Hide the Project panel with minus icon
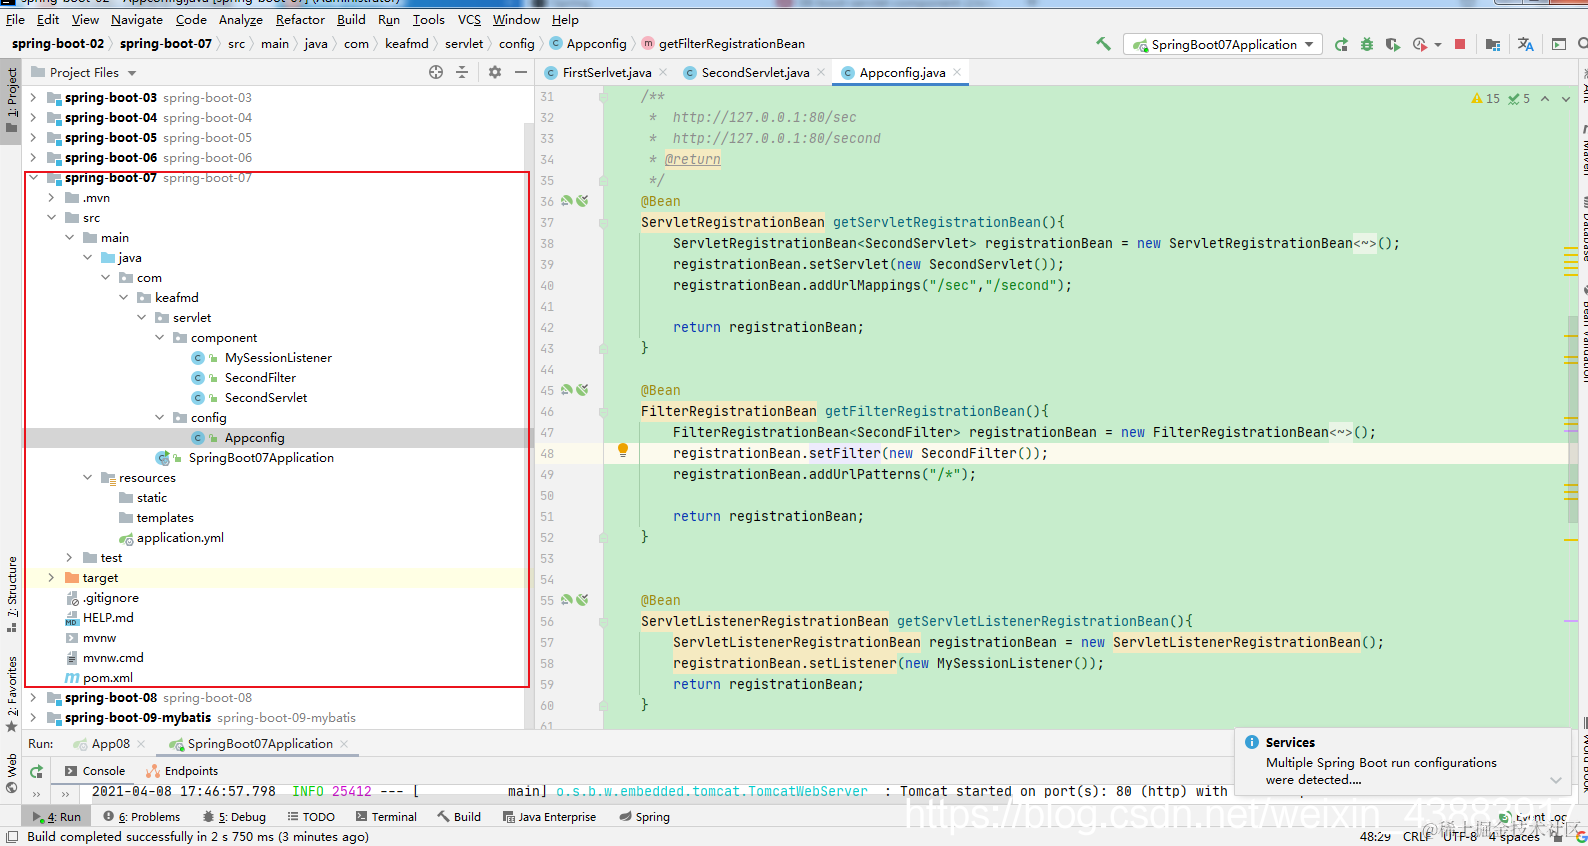This screenshot has height=846, width=1588. 521,72
